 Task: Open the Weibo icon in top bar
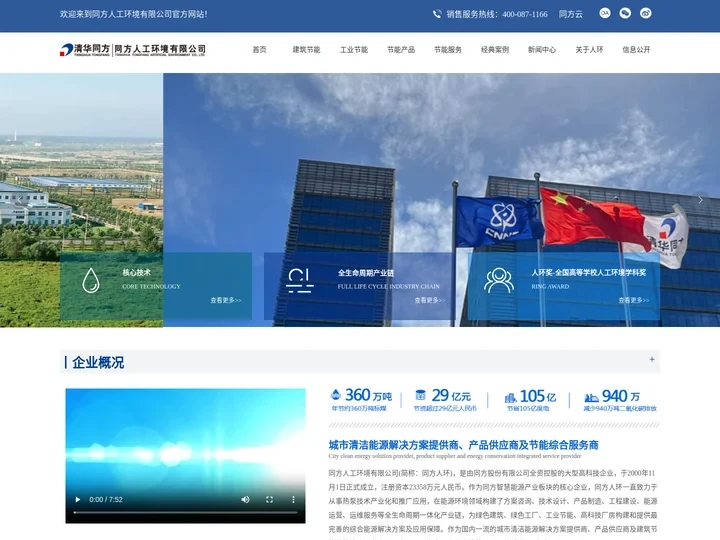(x=646, y=13)
